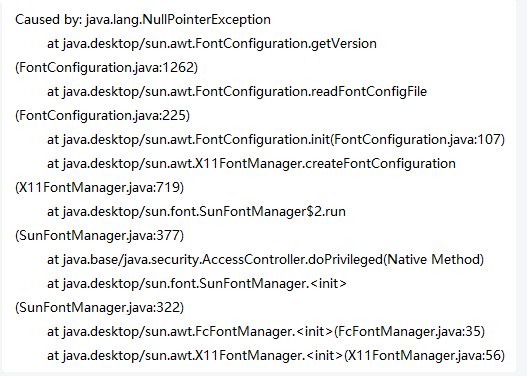Click the (X11FontManager.java:719) text
Screen dimensions: 527x376
99,188
